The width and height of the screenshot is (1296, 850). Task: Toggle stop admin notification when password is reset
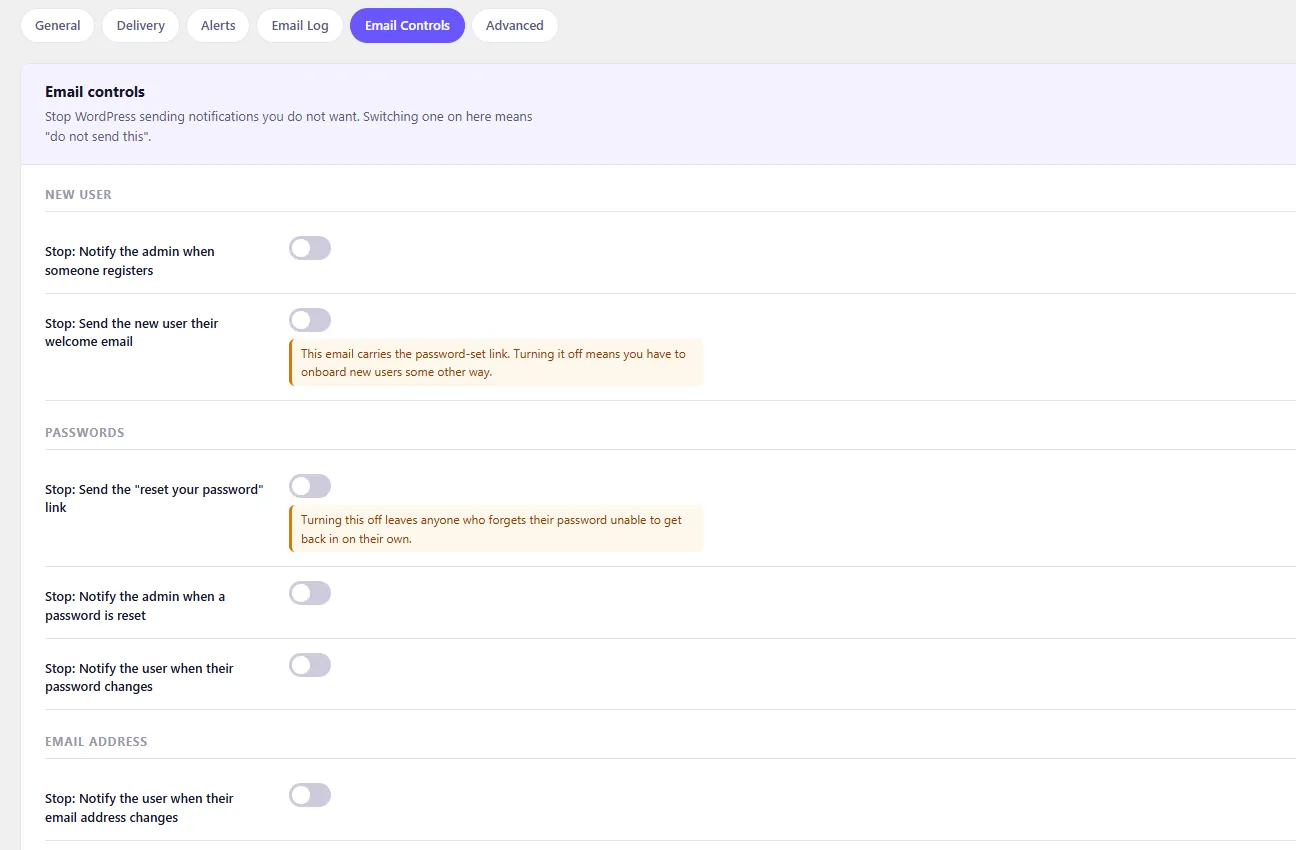pos(310,593)
